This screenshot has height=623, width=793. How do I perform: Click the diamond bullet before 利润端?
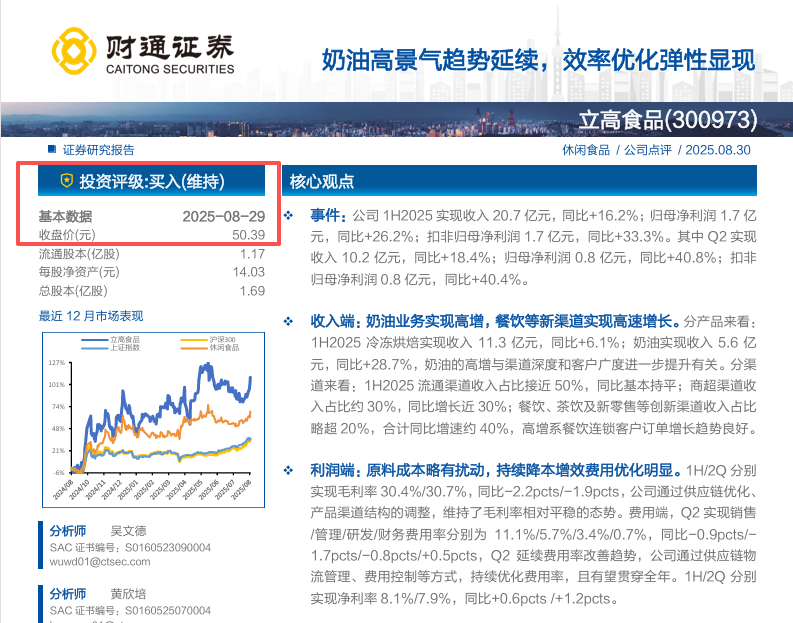(x=288, y=471)
